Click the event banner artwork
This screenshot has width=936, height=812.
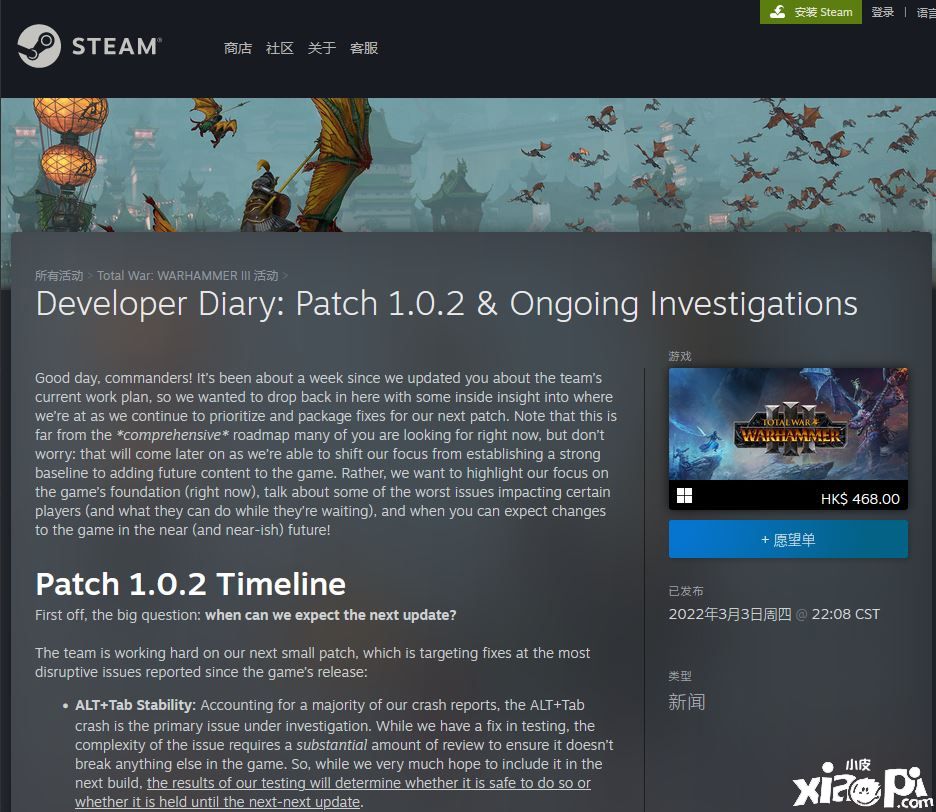(x=468, y=165)
